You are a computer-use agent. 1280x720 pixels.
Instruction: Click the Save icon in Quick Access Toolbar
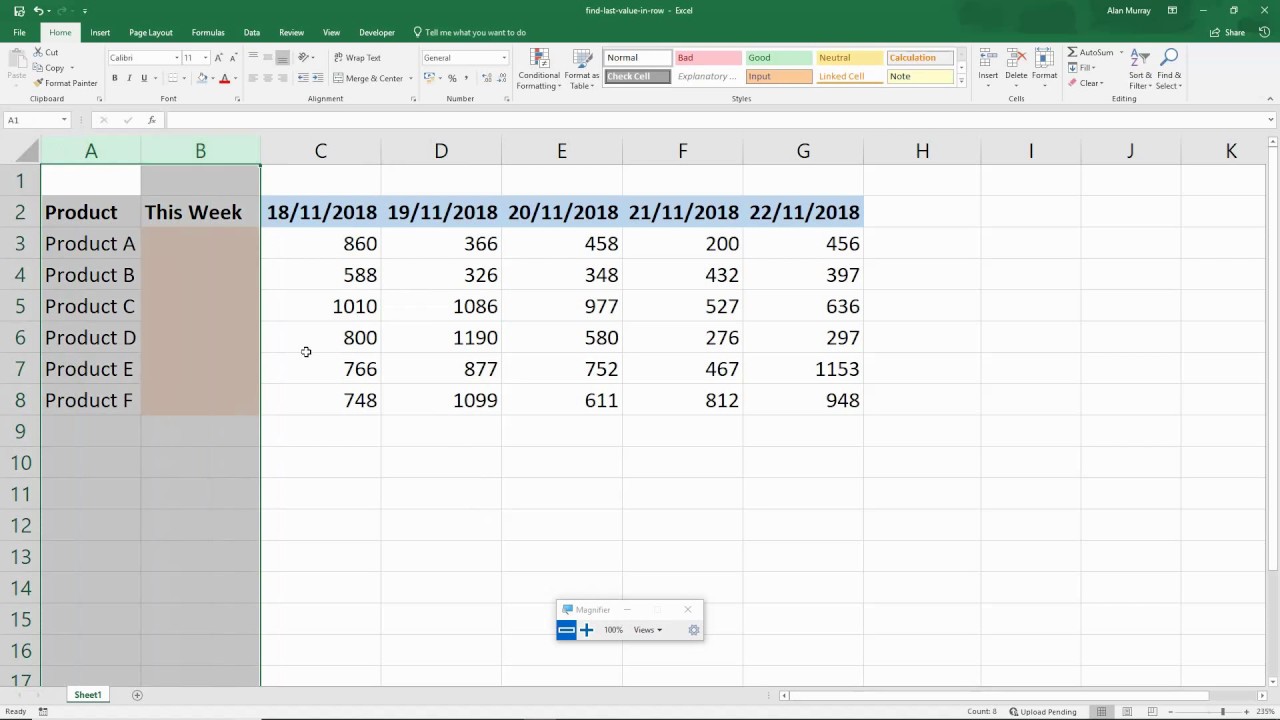click(19, 11)
